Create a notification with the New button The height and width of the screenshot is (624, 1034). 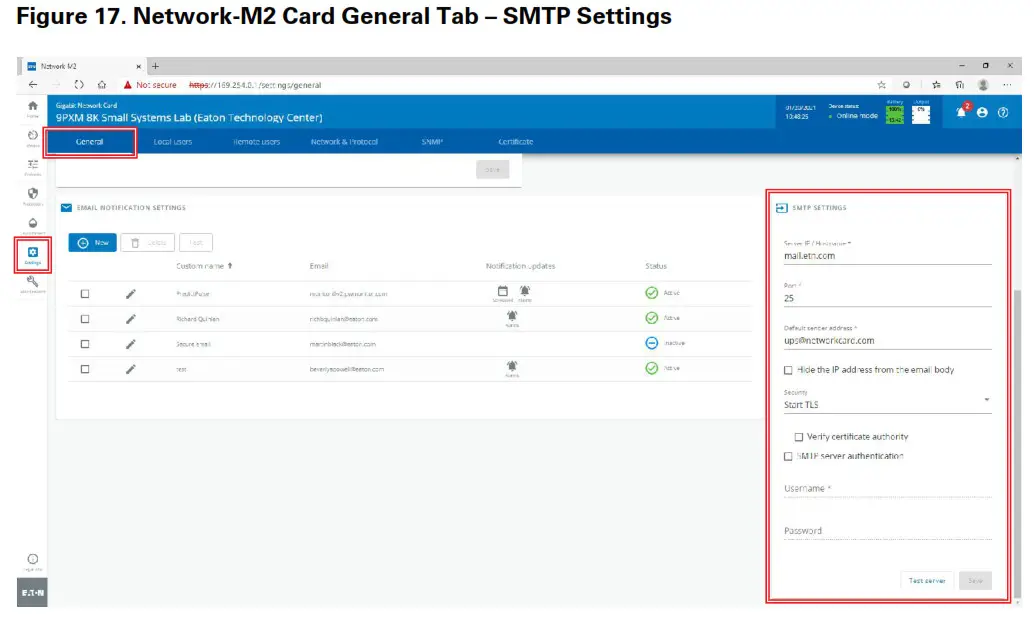[x=92, y=241]
